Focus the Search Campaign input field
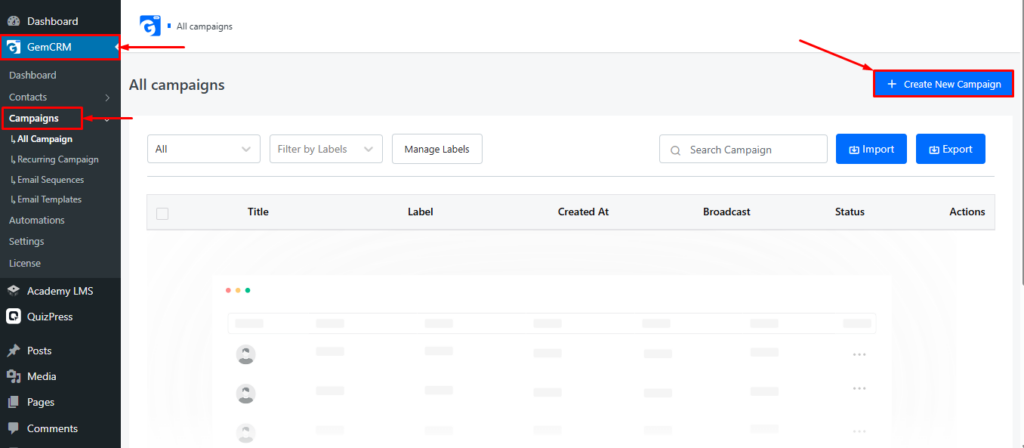The image size is (1024, 448). pyautogui.click(x=743, y=150)
